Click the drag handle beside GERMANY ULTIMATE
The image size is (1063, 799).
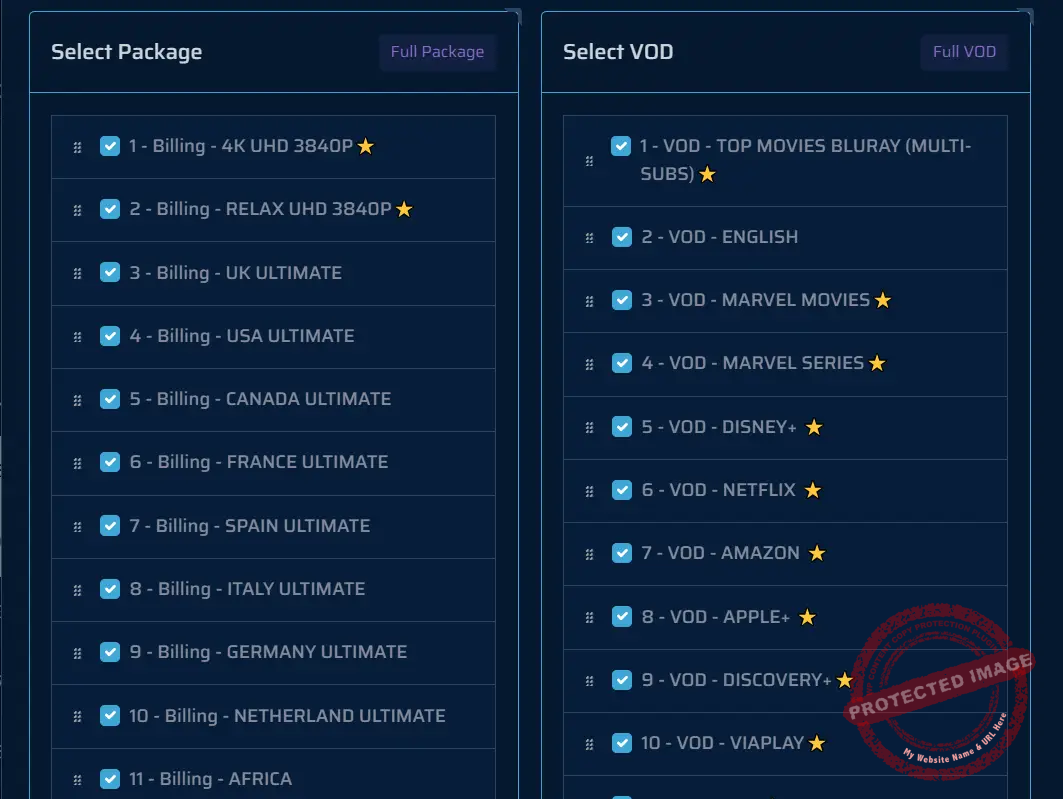[x=77, y=653]
